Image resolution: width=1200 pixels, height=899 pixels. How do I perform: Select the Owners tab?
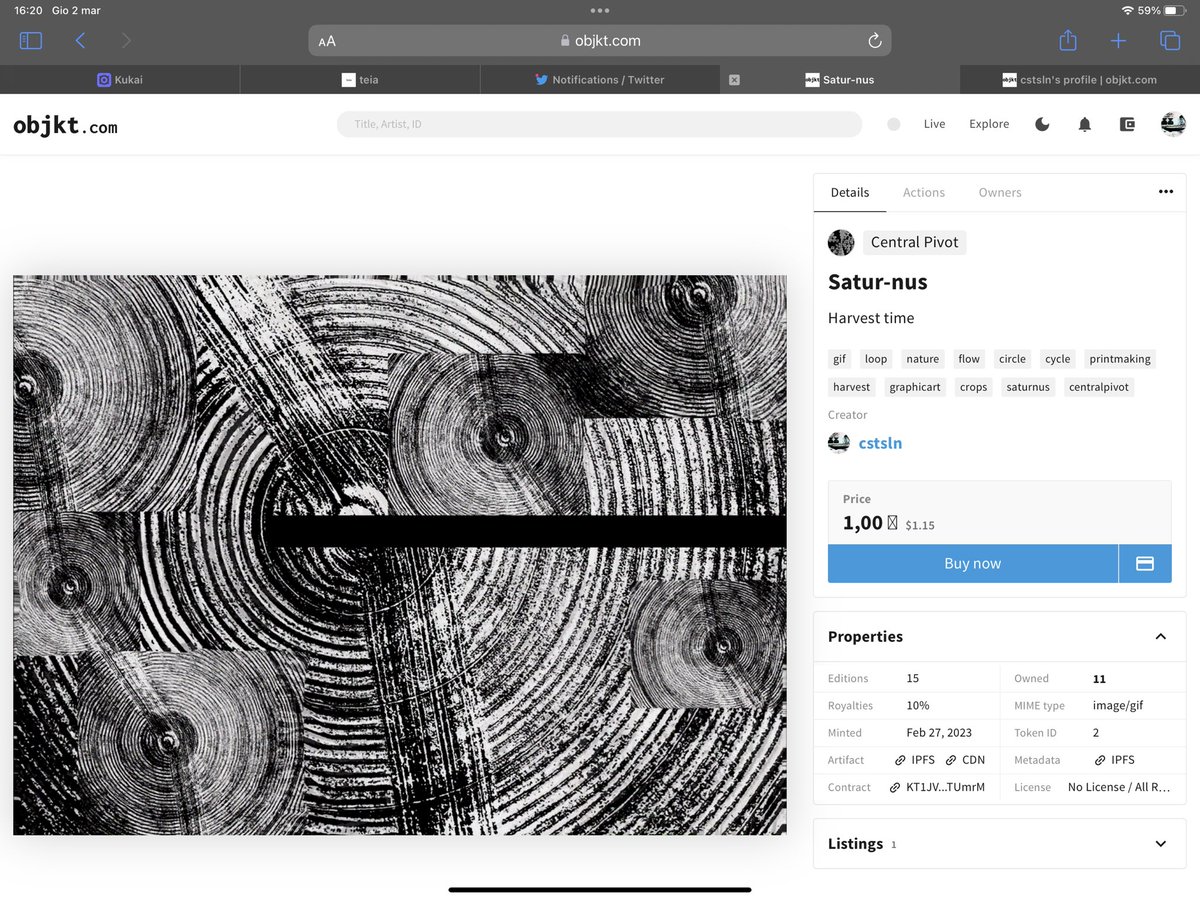point(1000,192)
